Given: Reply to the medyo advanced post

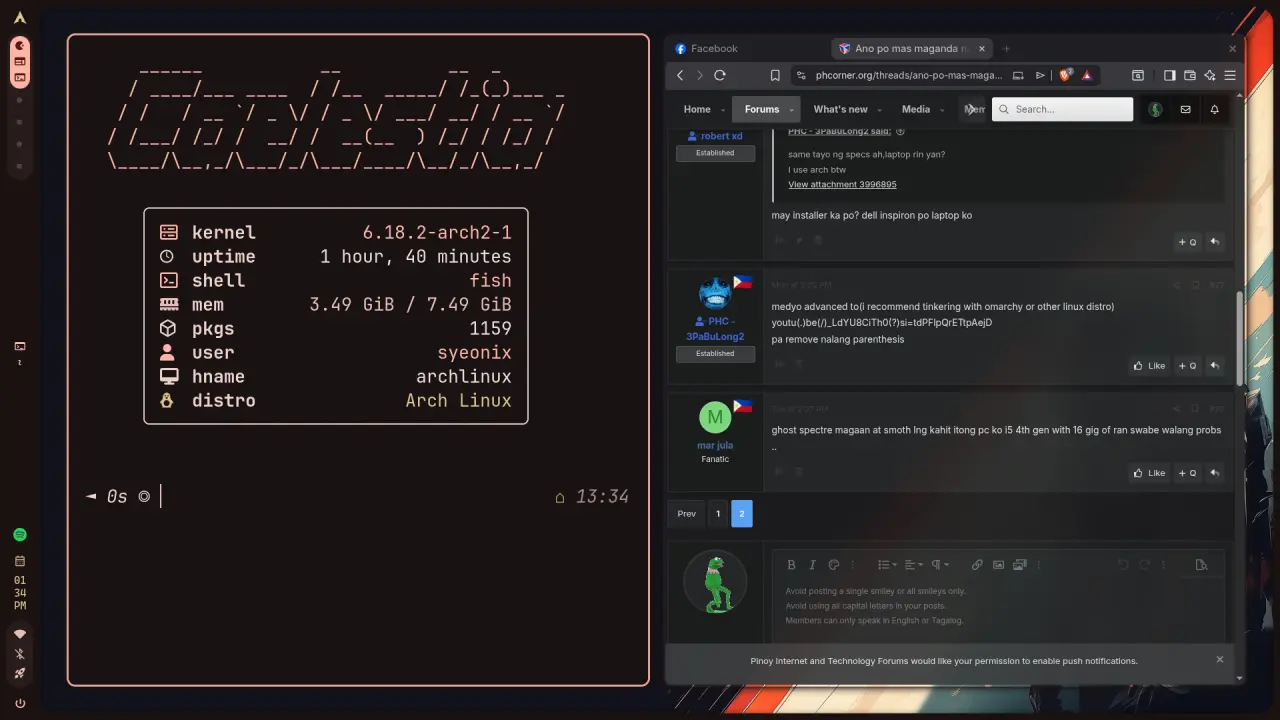Looking at the screenshot, I should click(x=1214, y=366).
